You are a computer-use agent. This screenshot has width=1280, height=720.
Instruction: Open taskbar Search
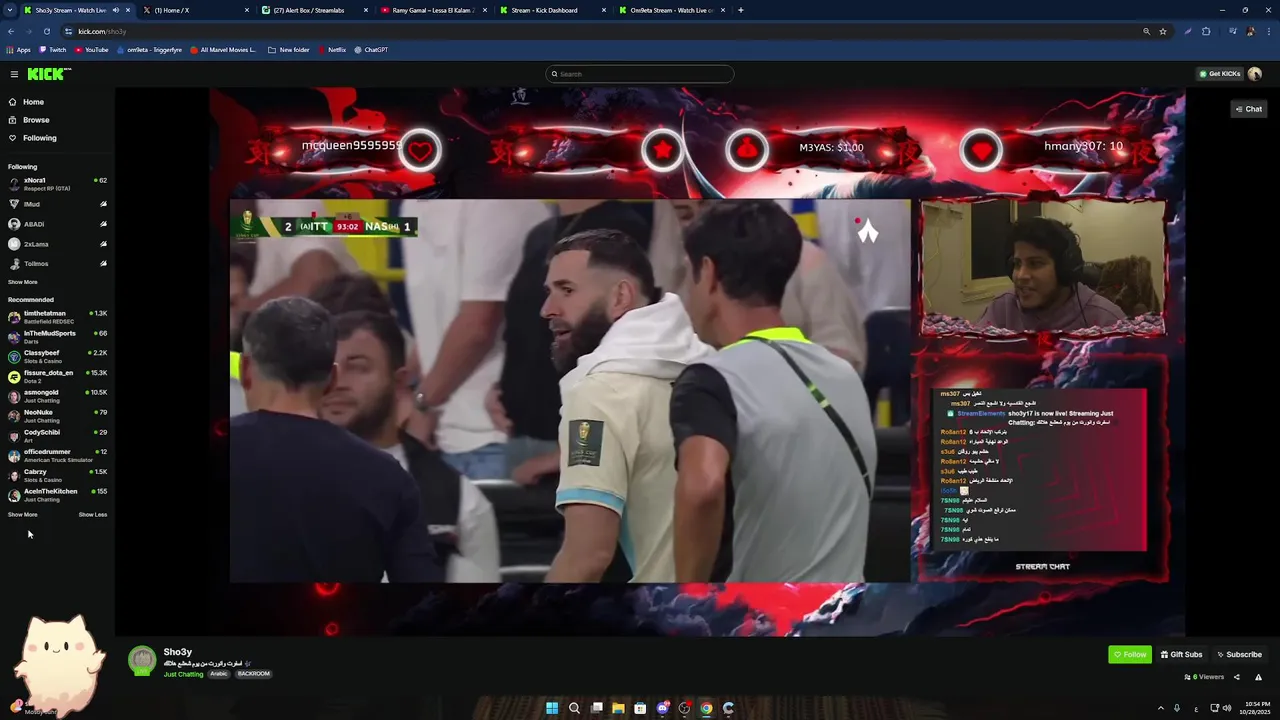click(x=574, y=708)
